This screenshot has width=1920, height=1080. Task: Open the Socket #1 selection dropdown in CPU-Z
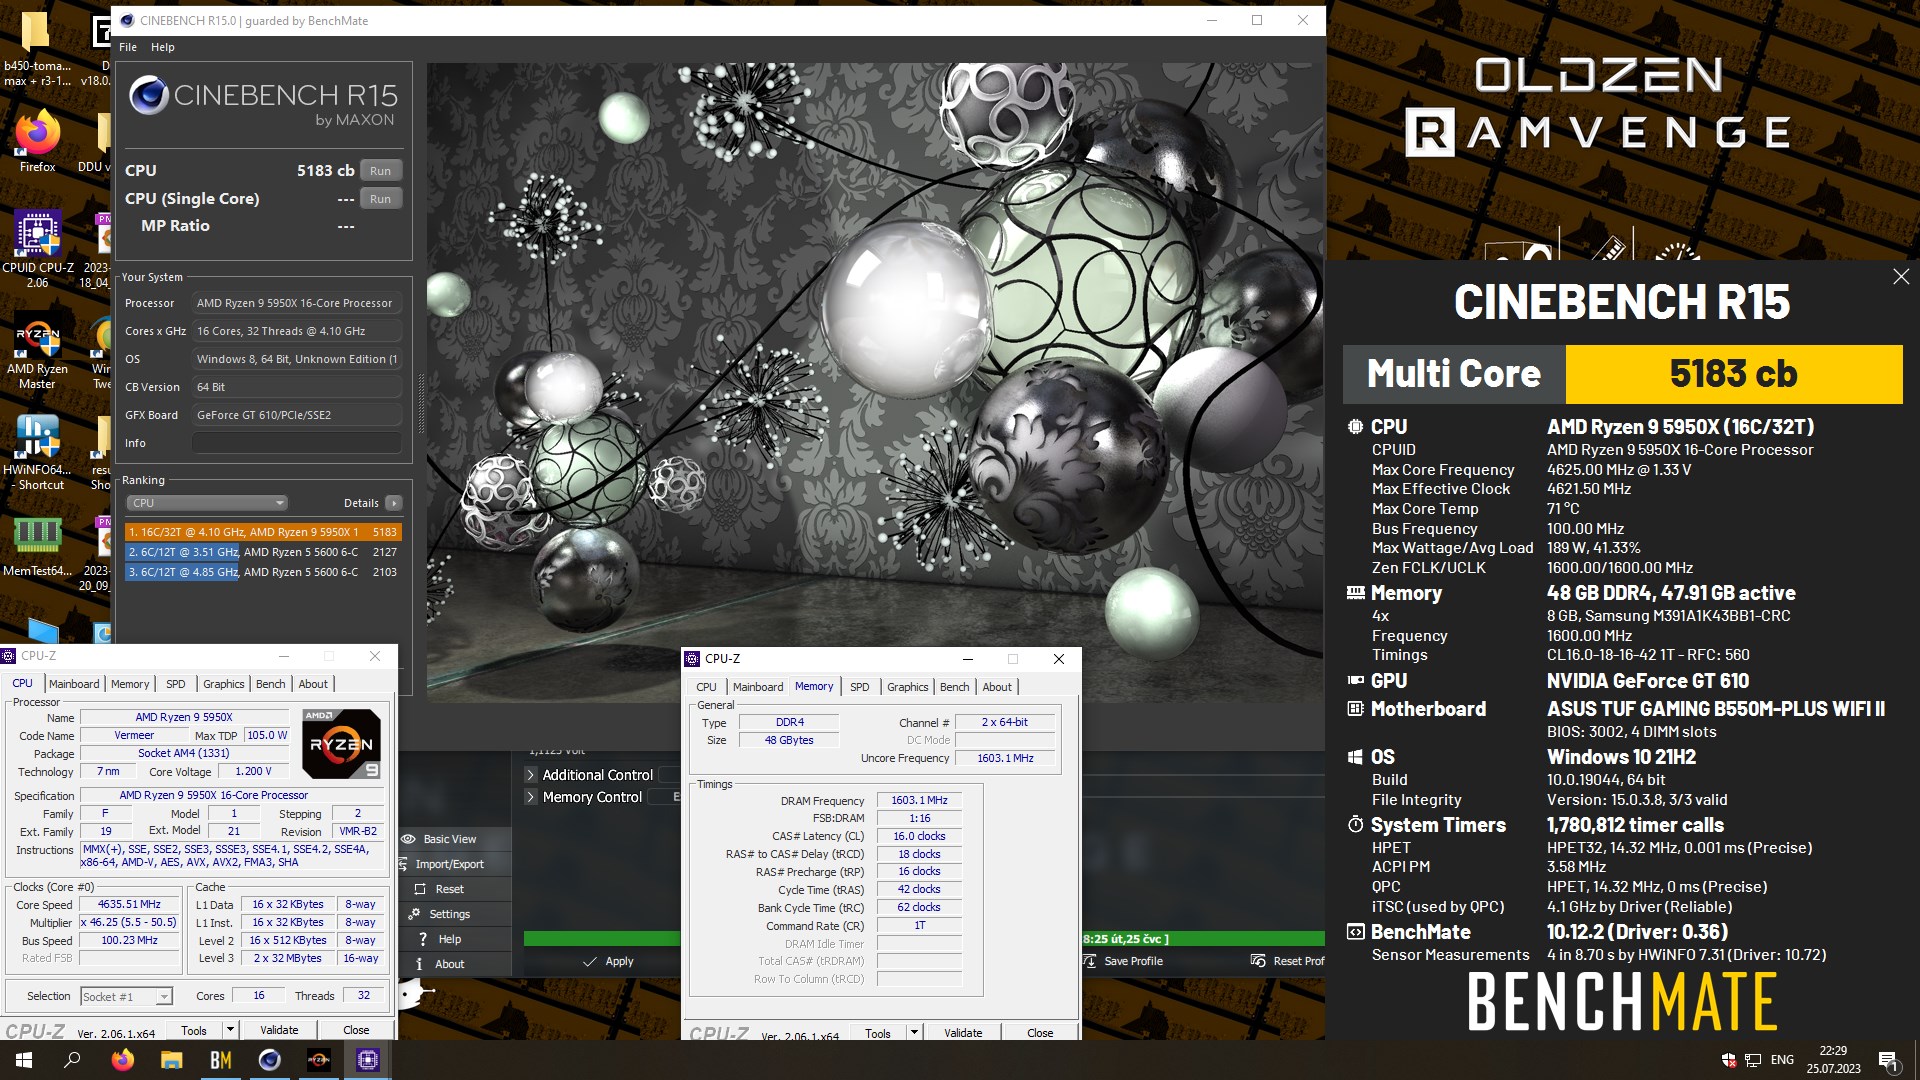pyautogui.click(x=126, y=997)
